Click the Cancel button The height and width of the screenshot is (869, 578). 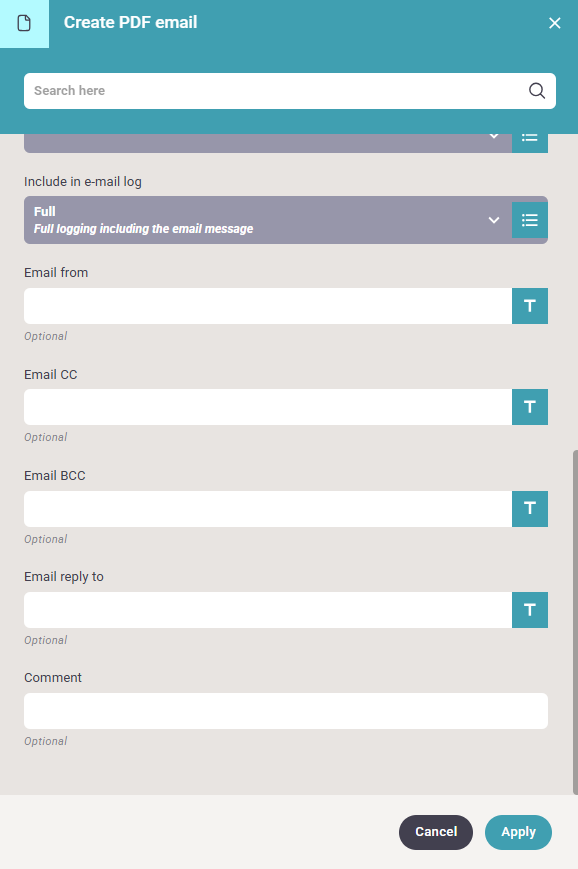436,832
